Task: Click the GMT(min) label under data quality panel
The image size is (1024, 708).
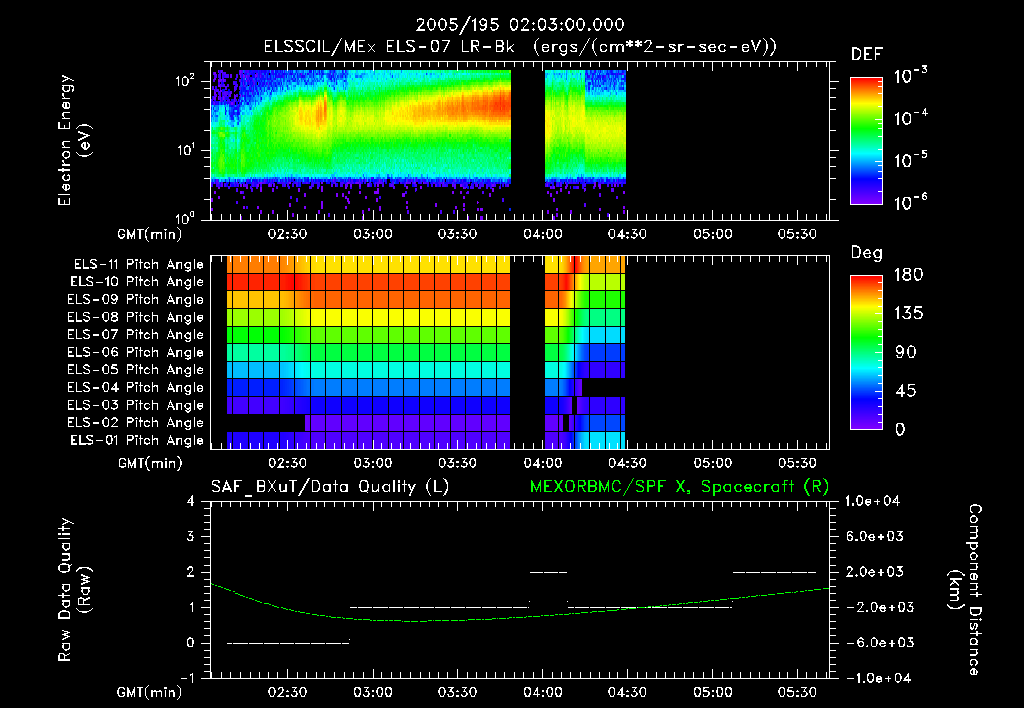Action: (150, 692)
